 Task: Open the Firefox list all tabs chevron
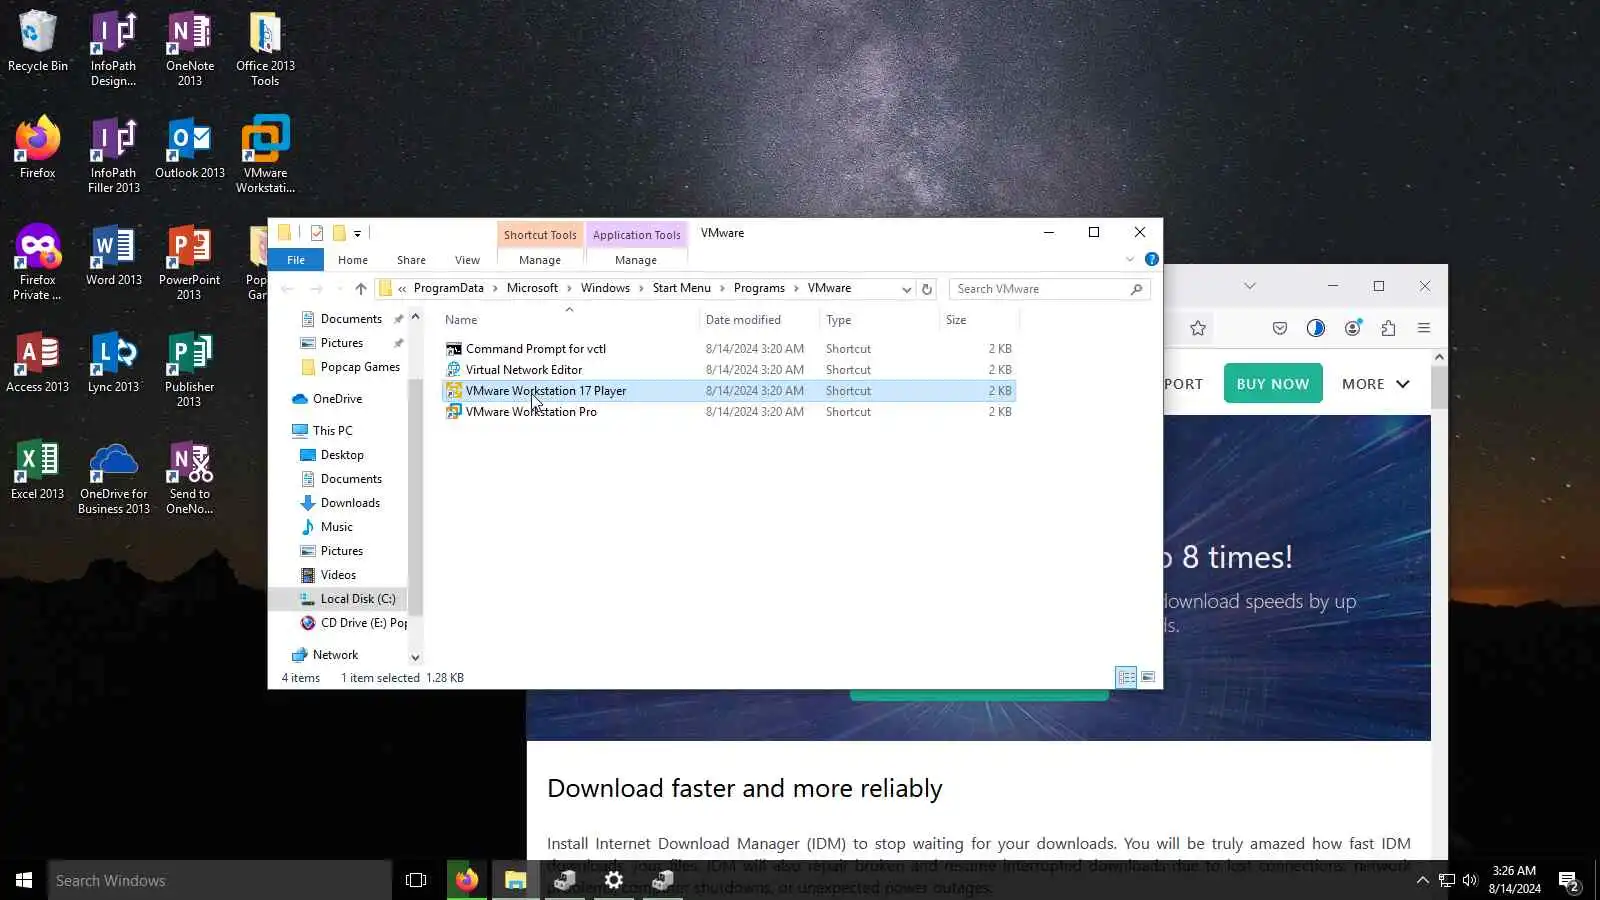click(x=1249, y=286)
